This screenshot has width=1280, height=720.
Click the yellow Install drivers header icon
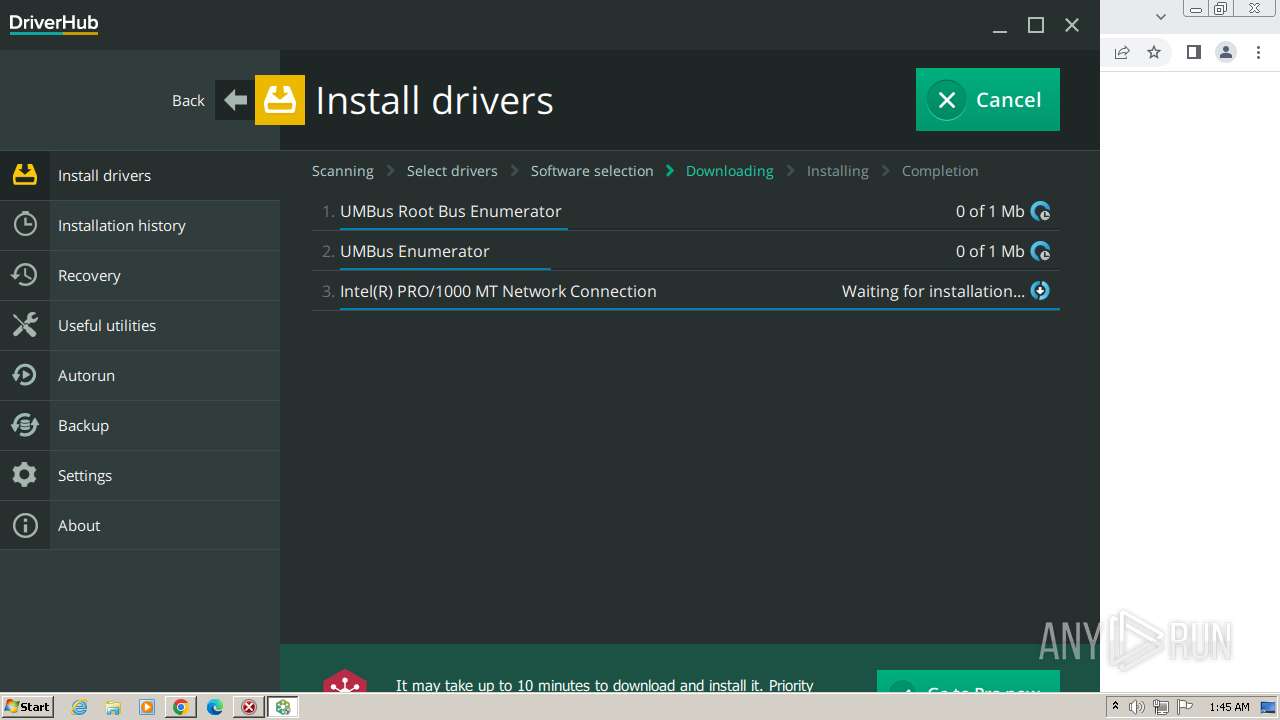tap(280, 100)
